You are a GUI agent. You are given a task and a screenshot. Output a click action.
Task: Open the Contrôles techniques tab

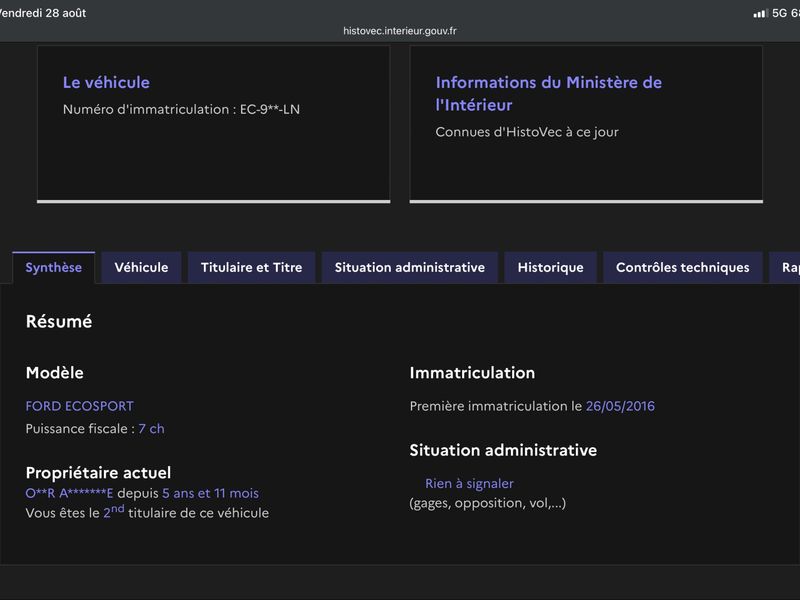tap(683, 267)
